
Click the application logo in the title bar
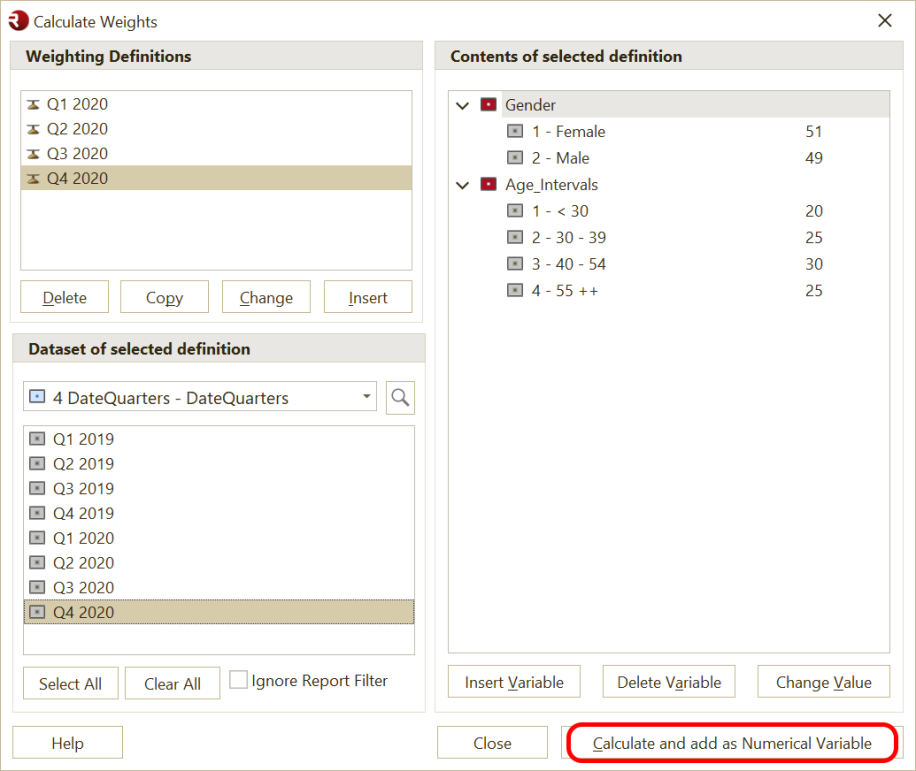coord(17,20)
